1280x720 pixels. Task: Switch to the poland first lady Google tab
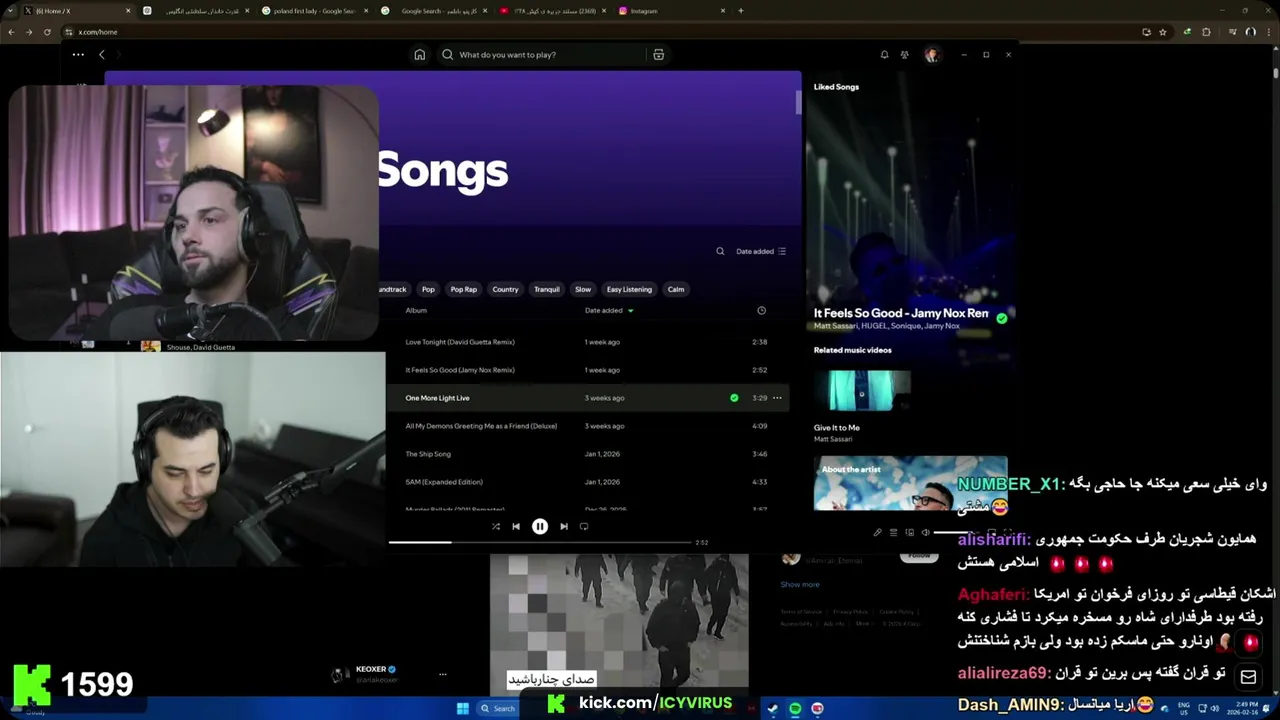point(316,11)
